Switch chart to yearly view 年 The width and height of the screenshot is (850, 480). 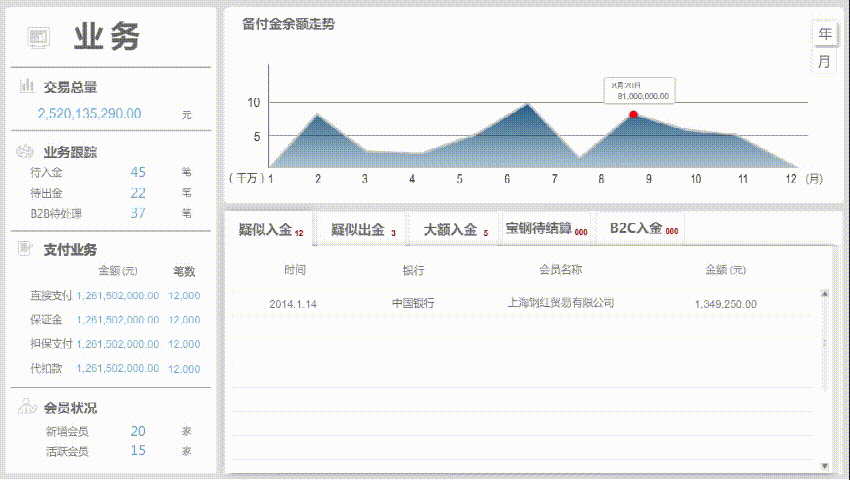(x=824, y=34)
